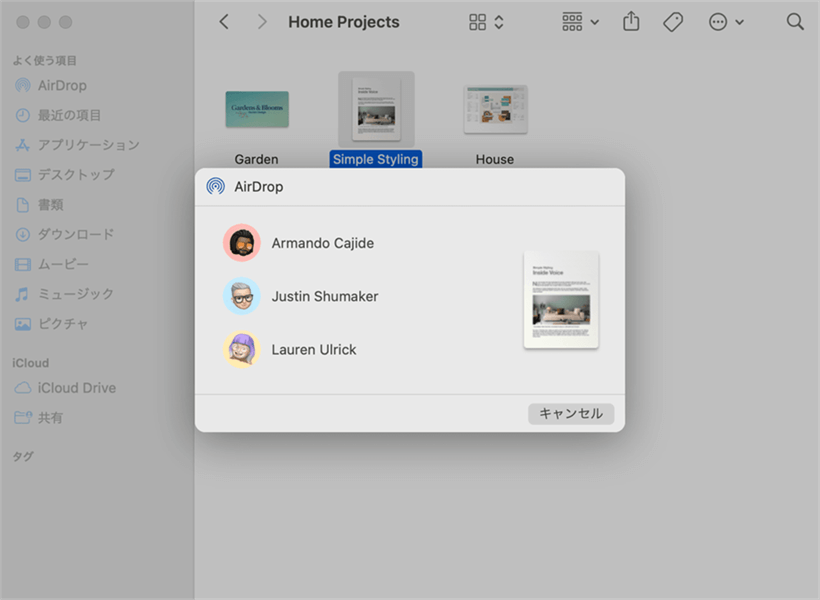820x600 pixels.
Task: Open ダウンロード folder in sidebar
Action: click(76, 234)
